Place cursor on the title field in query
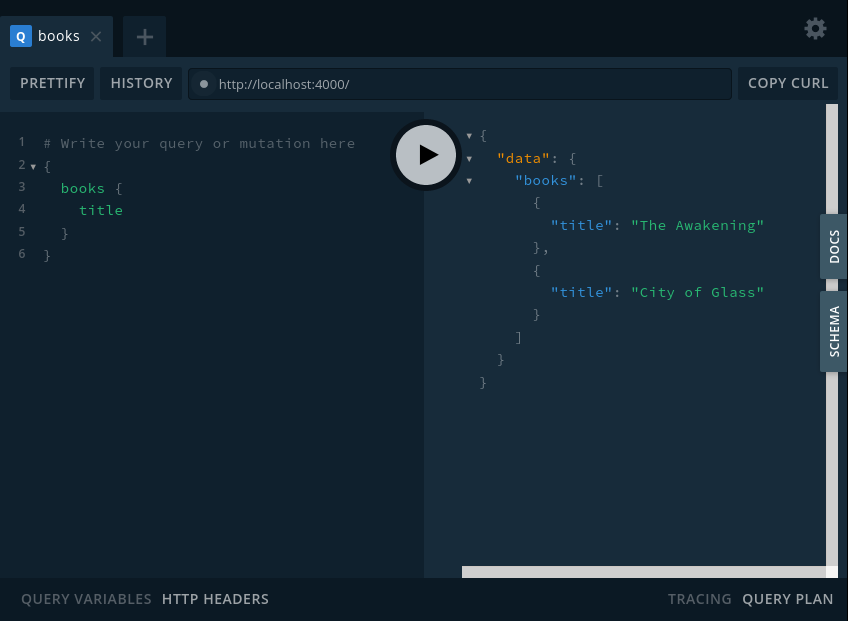The image size is (848, 621). tap(101, 210)
